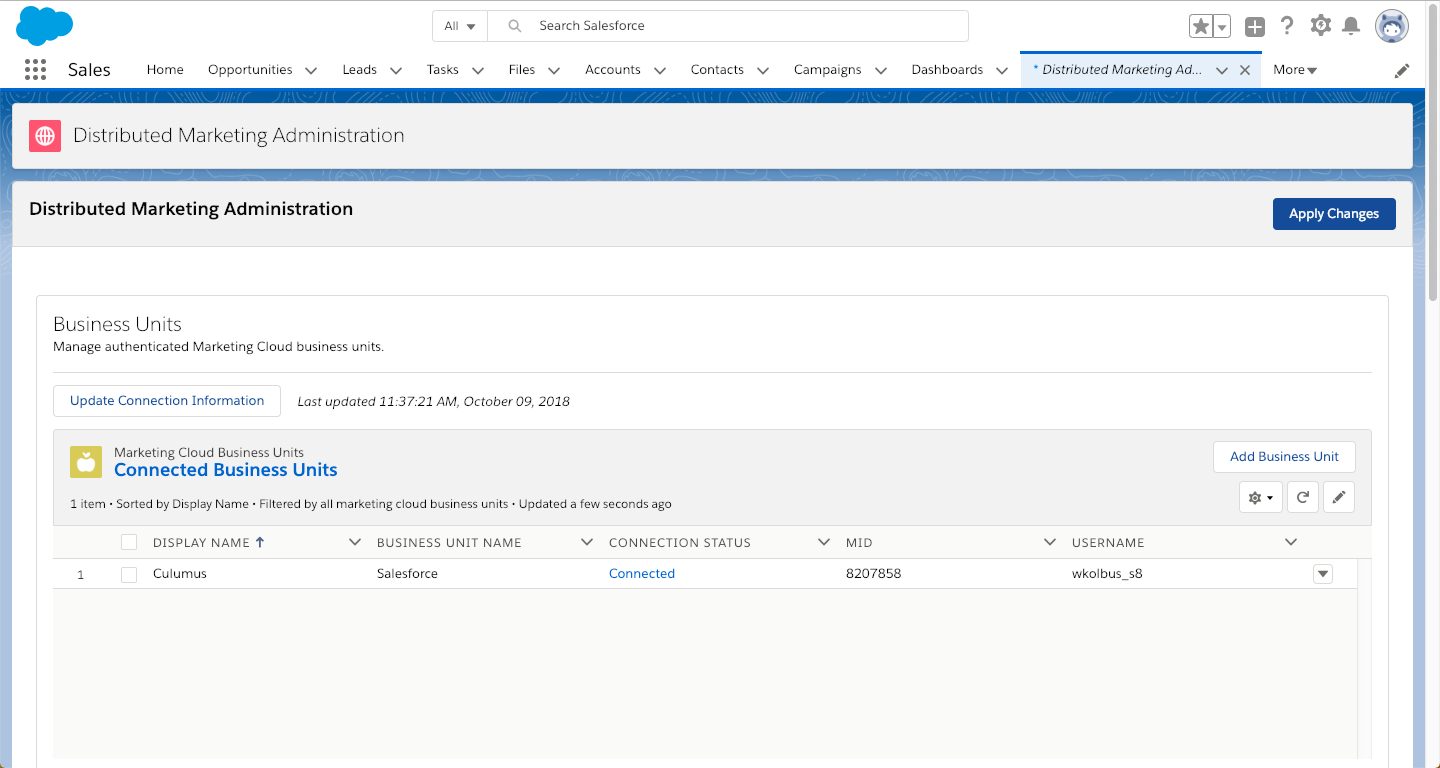Click the Culumus display name cell

tap(180, 574)
